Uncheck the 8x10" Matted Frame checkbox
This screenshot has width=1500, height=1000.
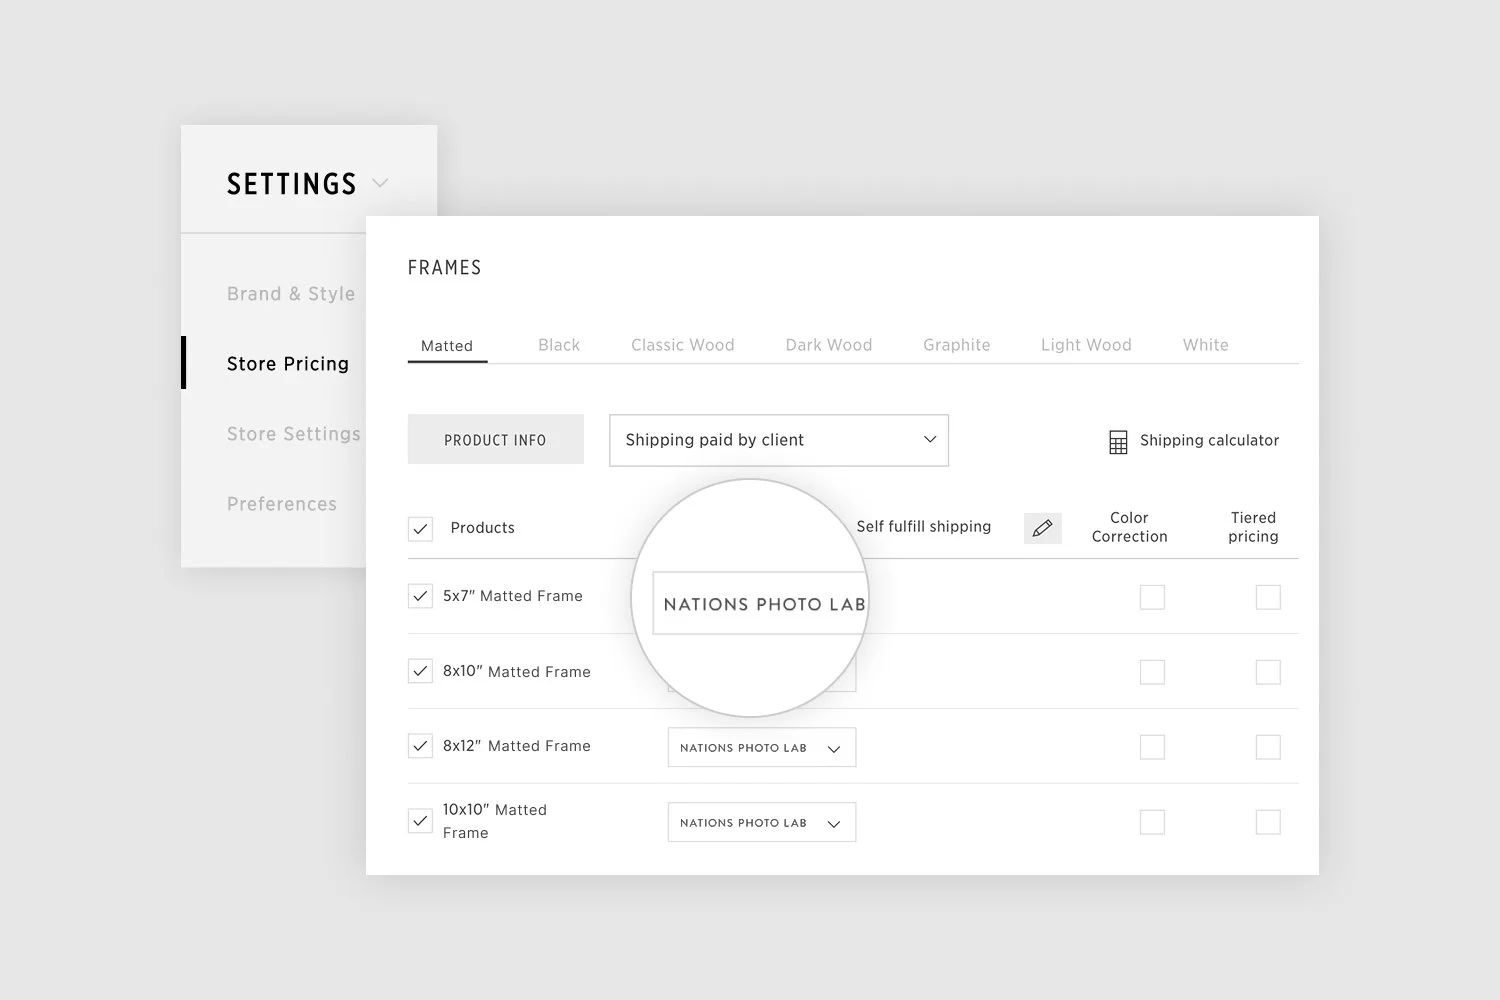coord(421,671)
